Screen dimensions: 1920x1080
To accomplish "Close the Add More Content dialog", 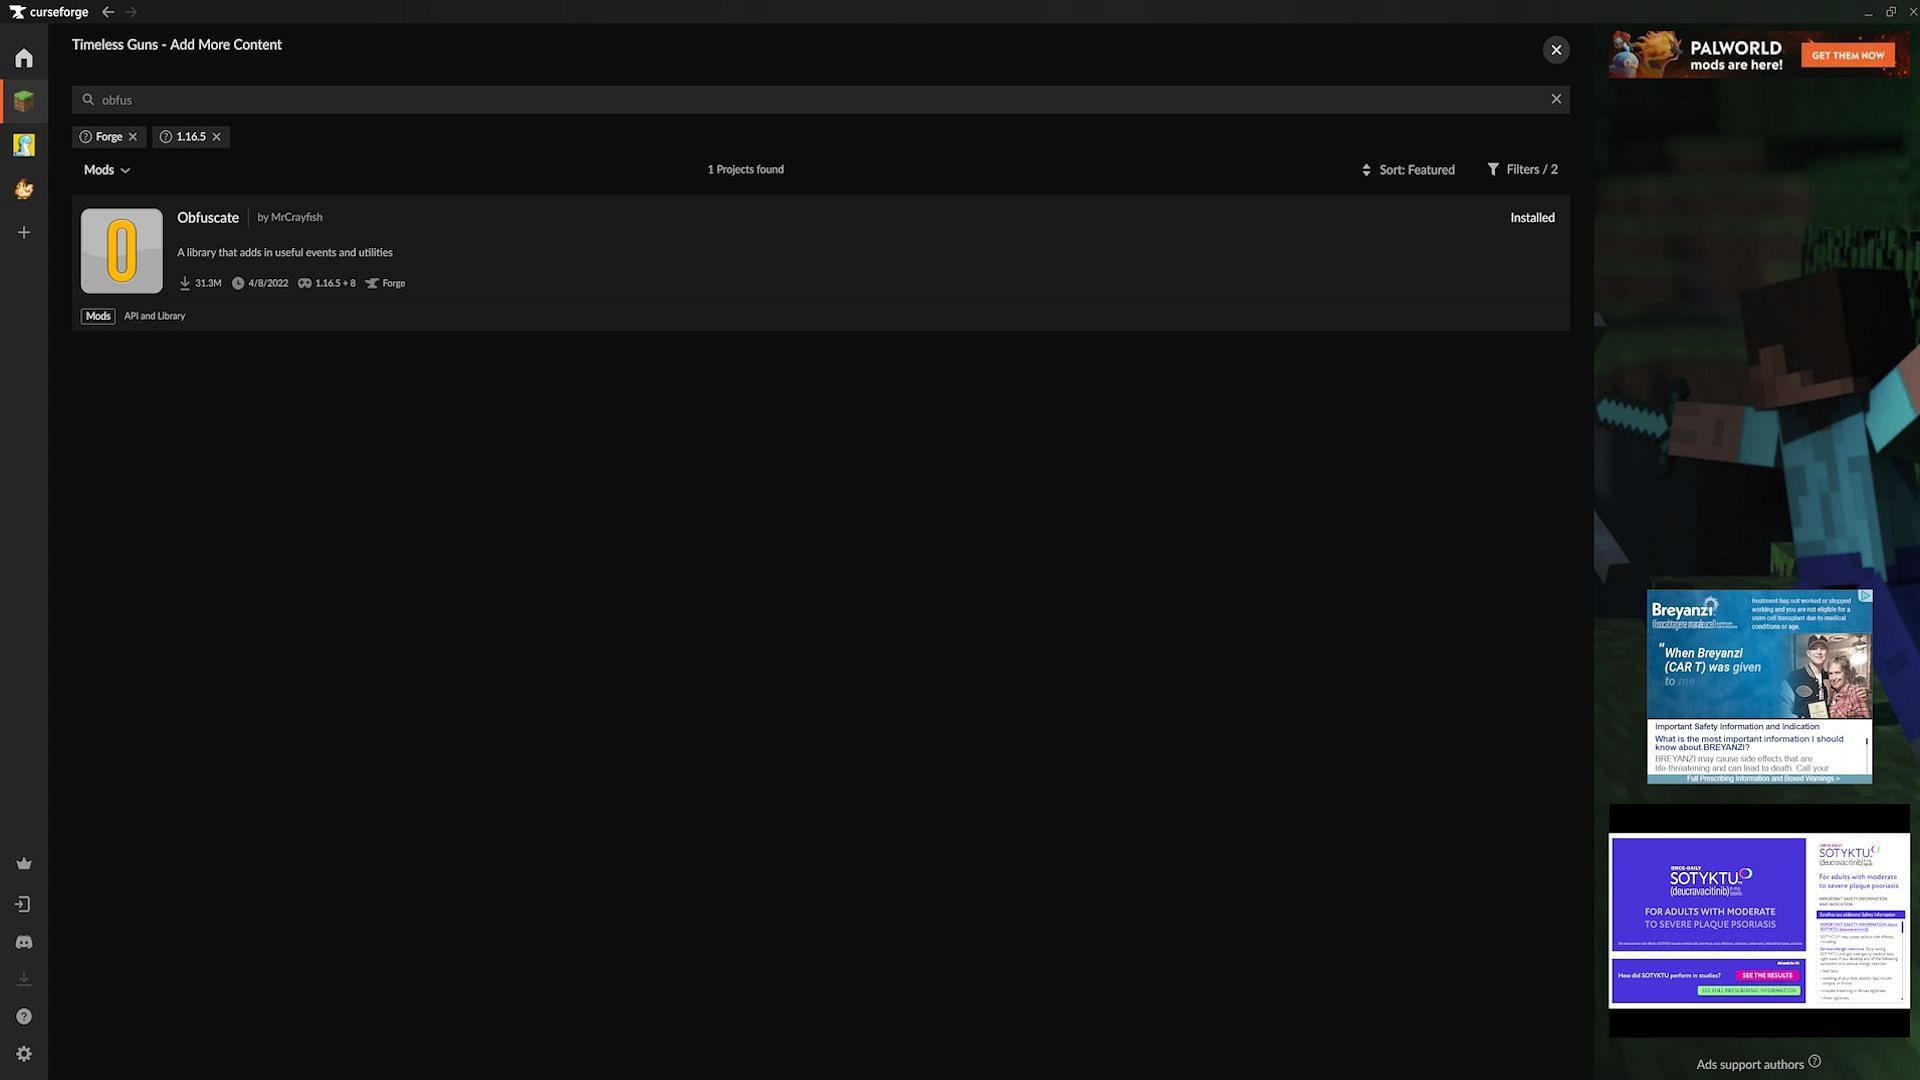I will point(1556,50).
